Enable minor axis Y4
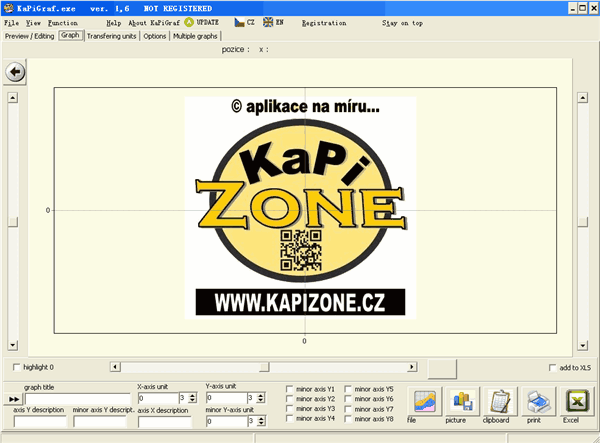Screen dimensions: 600x443 tap(290, 419)
